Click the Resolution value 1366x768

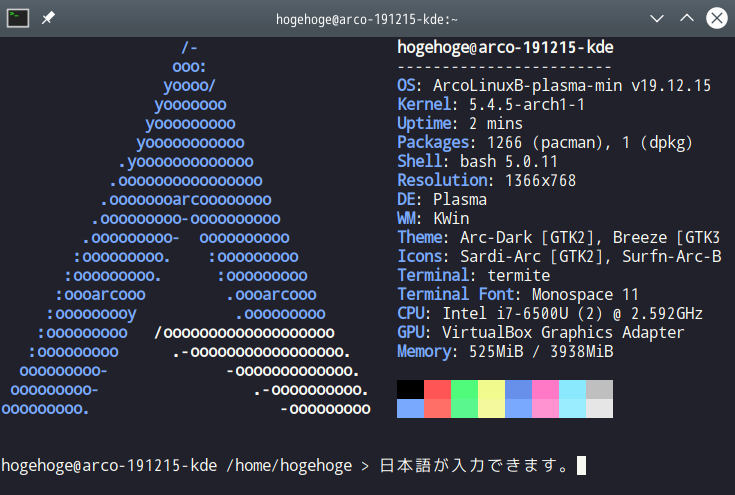pyautogui.click(x=540, y=180)
